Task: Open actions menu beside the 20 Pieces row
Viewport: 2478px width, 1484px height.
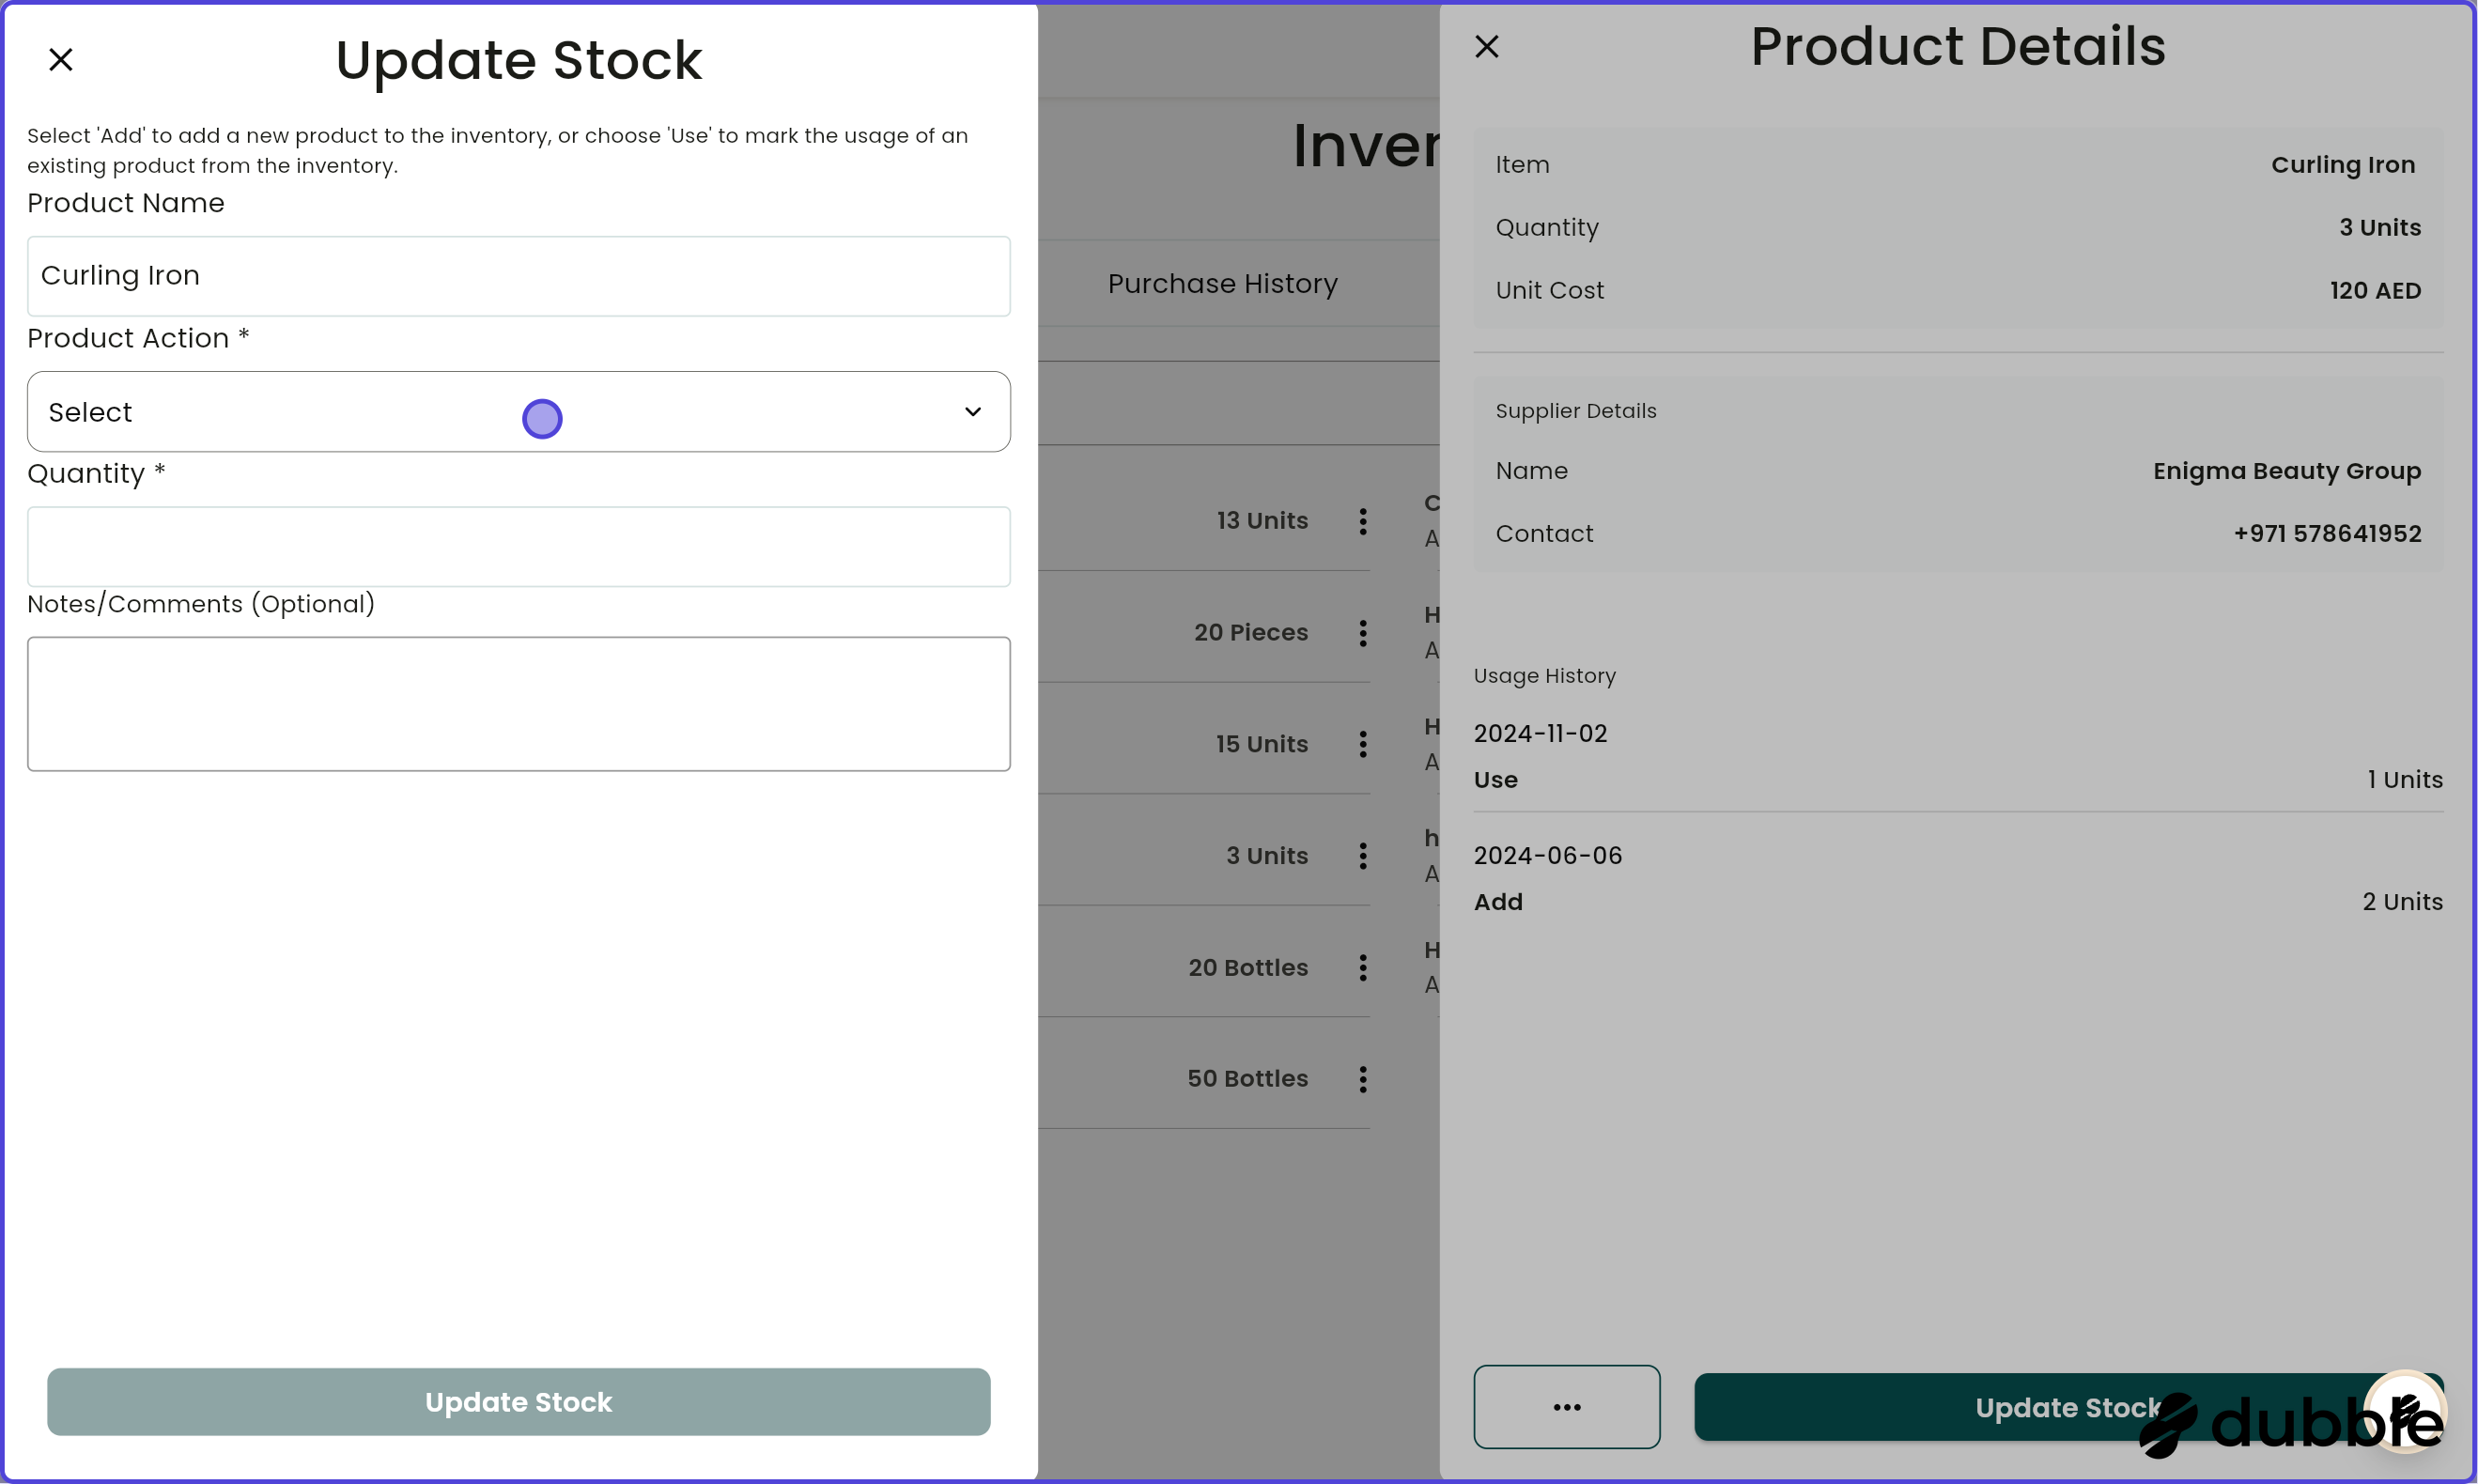Action: pyautogui.click(x=1362, y=632)
